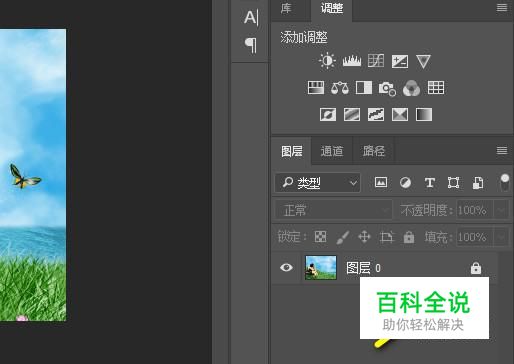Add a Channel Mixer adjustment
Screen dimensions: 514x364
tap(411, 88)
